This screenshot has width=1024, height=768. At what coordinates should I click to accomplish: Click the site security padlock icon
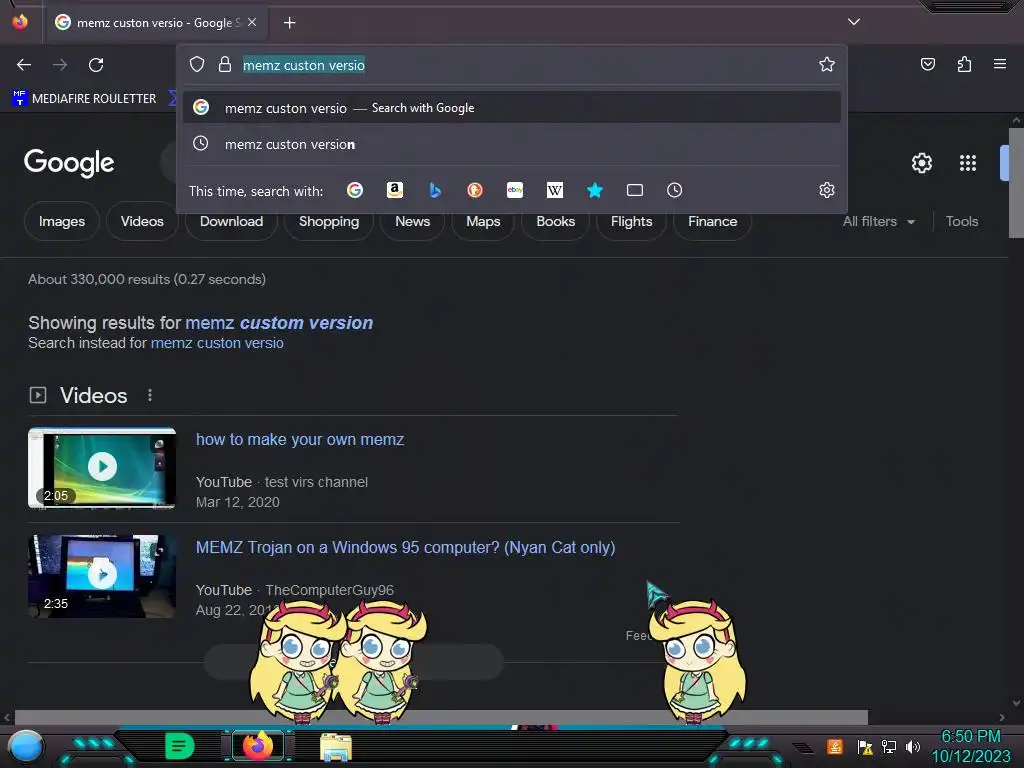coord(225,64)
